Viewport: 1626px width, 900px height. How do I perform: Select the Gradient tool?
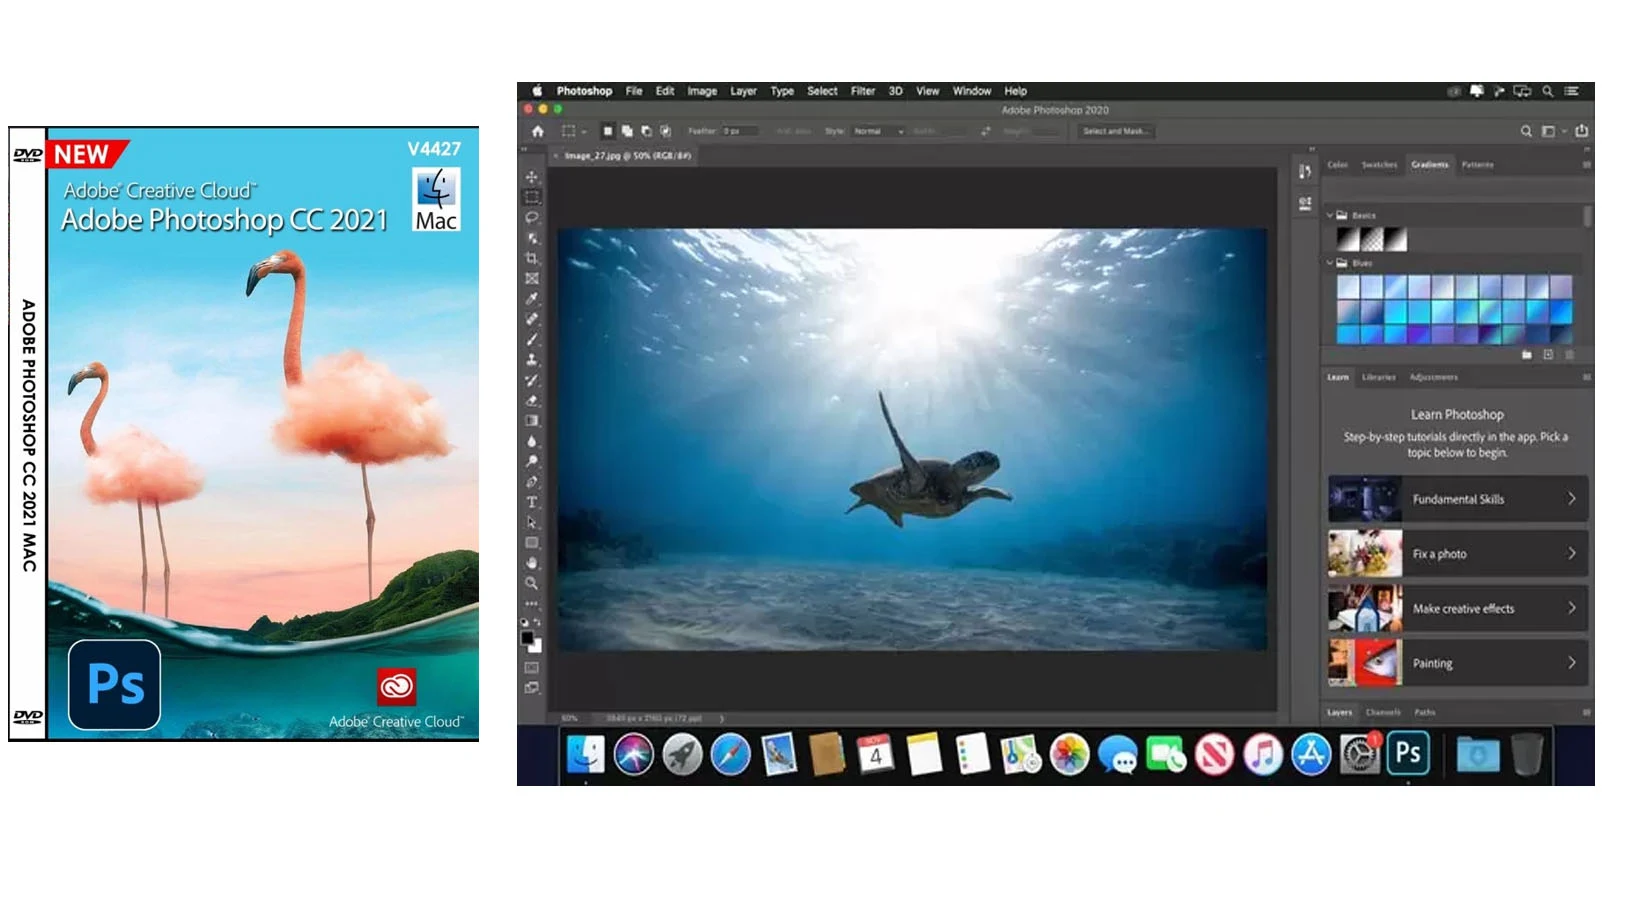(532, 420)
